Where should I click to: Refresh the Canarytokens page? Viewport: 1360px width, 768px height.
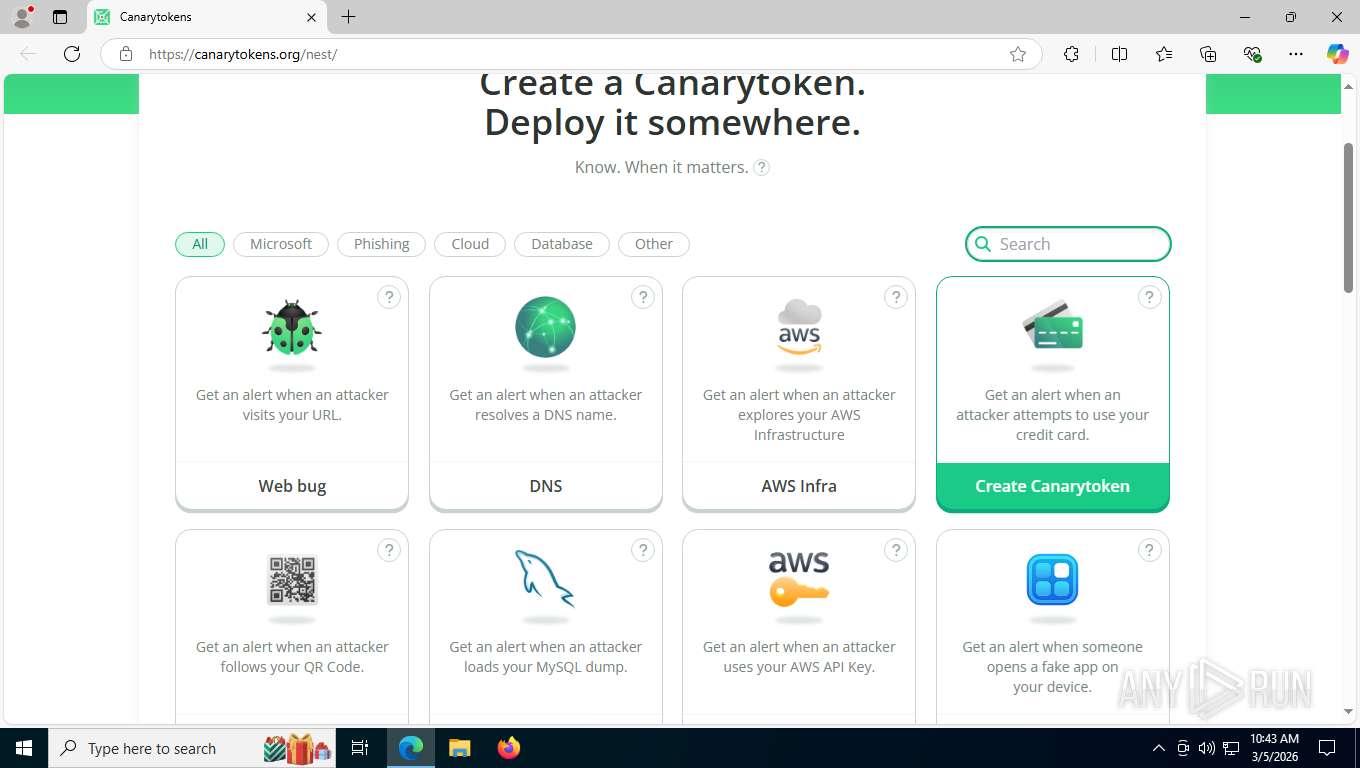[72, 54]
